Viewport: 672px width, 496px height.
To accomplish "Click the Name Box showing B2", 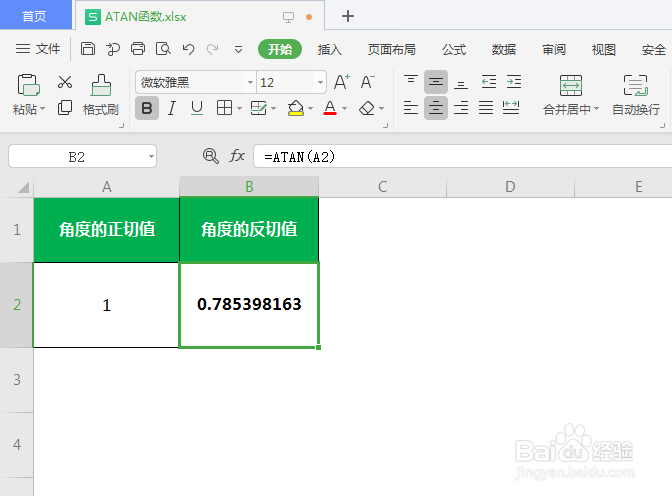I will tap(82, 156).
